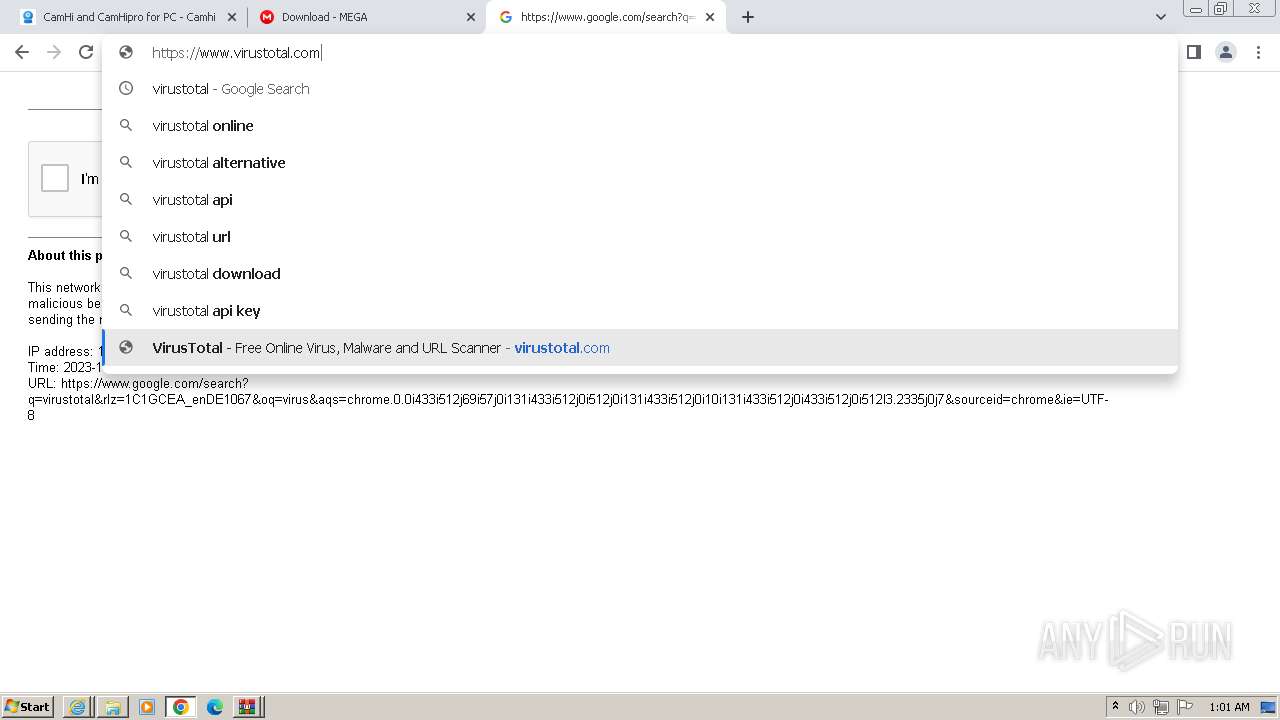1280x720 pixels.
Task: Switch to CamHi and CamHipro for PC tab
Action: (x=128, y=17)
